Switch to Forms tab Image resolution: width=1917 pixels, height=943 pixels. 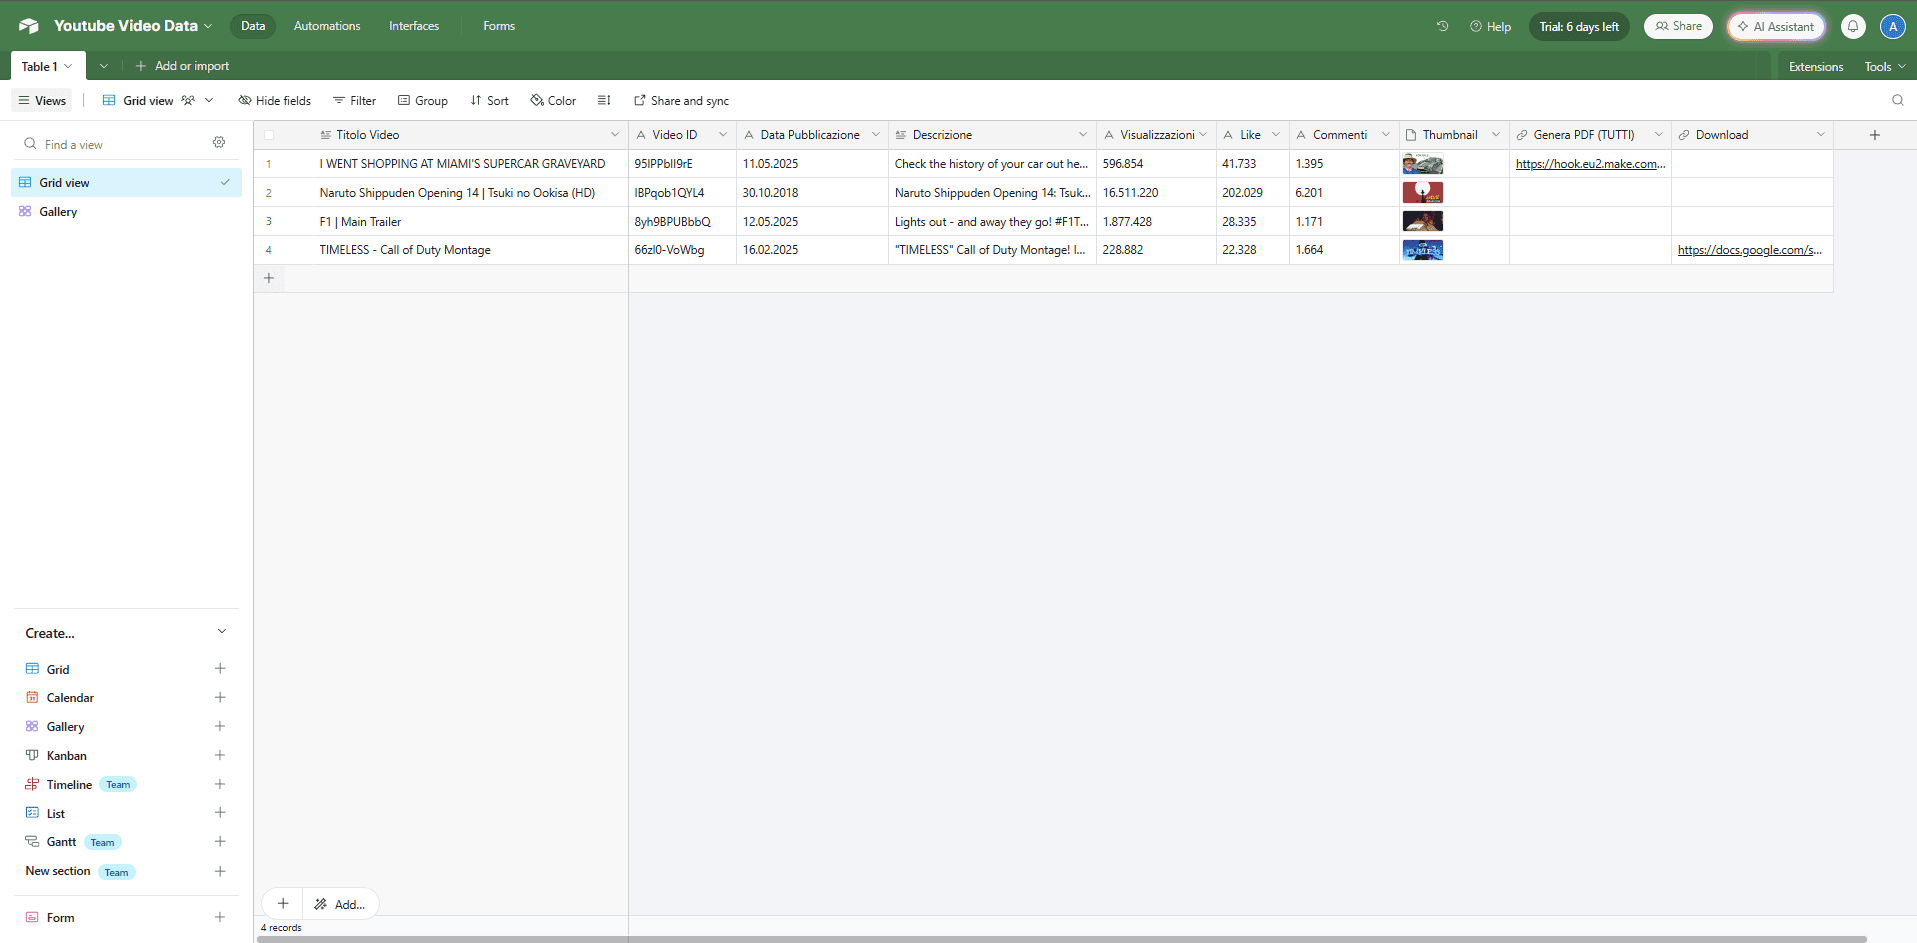point(499,26)
